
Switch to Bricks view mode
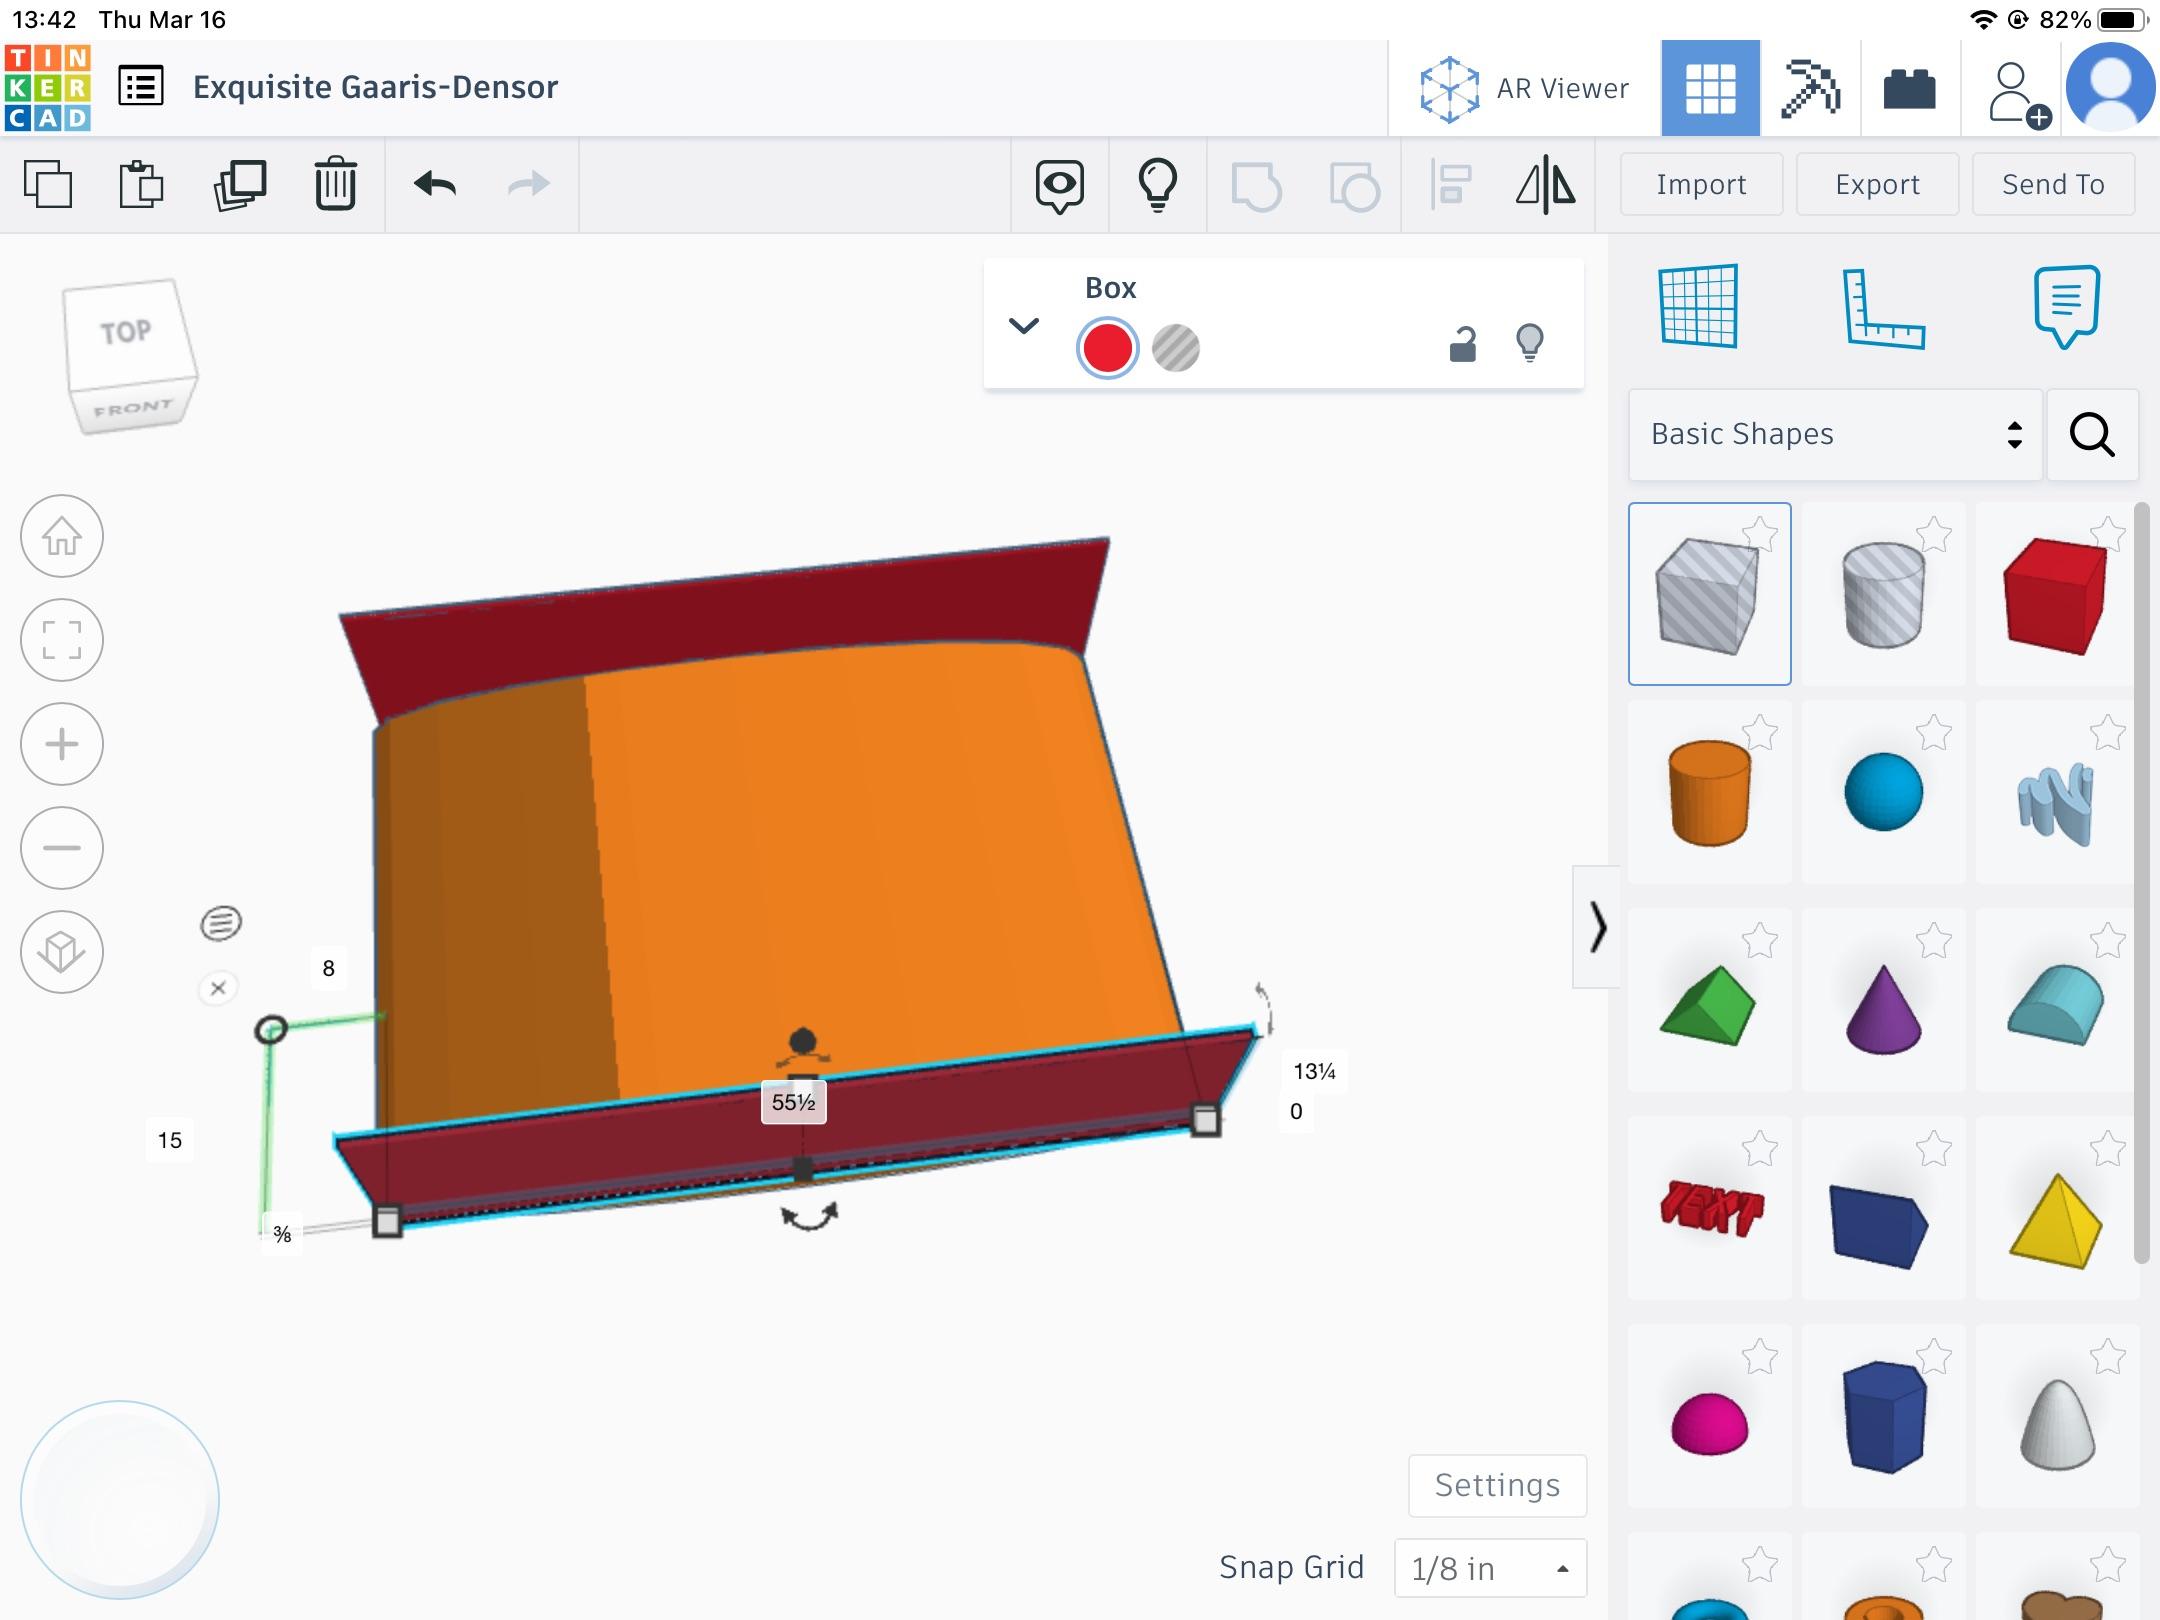coord(1909,89)
